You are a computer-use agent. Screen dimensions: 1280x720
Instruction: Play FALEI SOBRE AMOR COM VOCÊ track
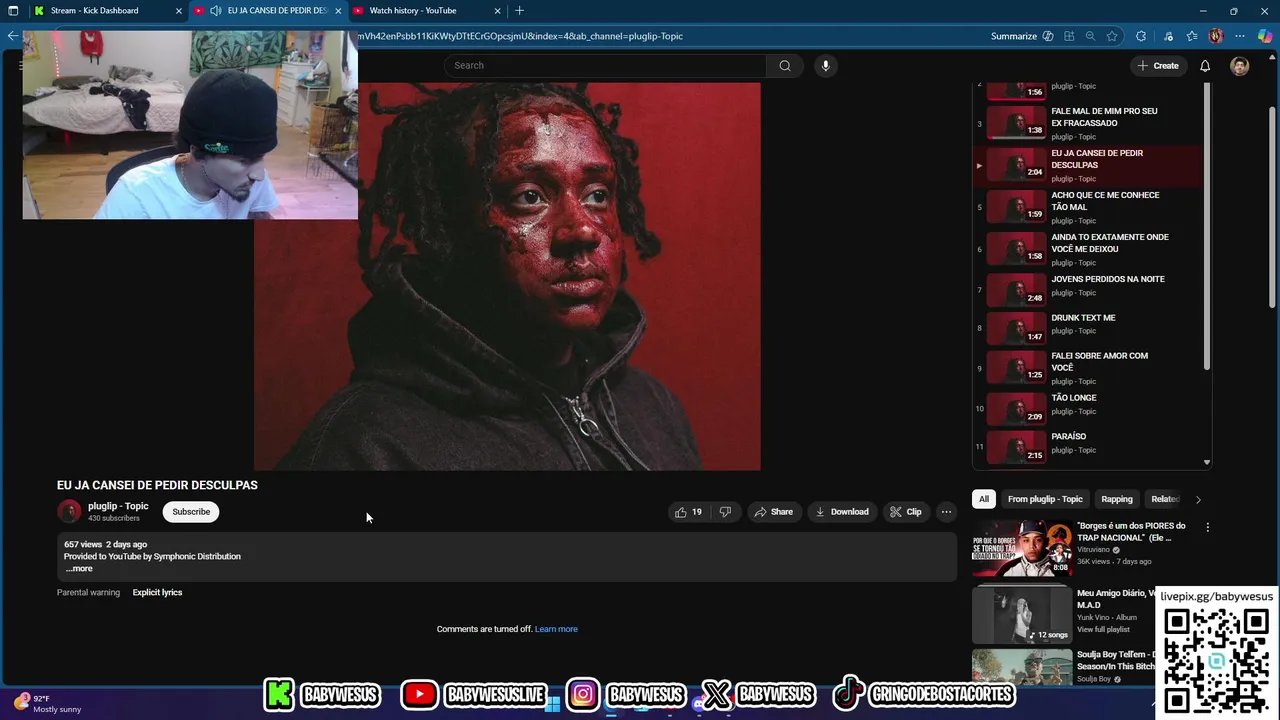(1090, 368)
